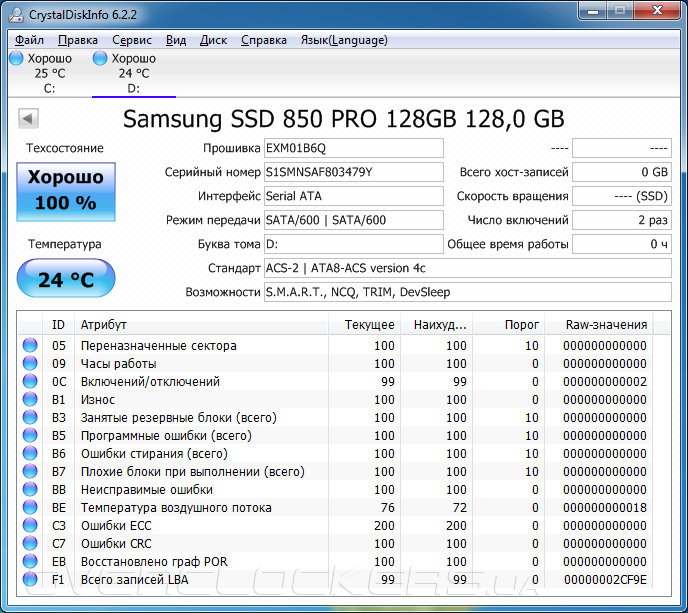The image size is (688, 613).
Task: Click status orb for attribute B6
Action: (30, 453)
